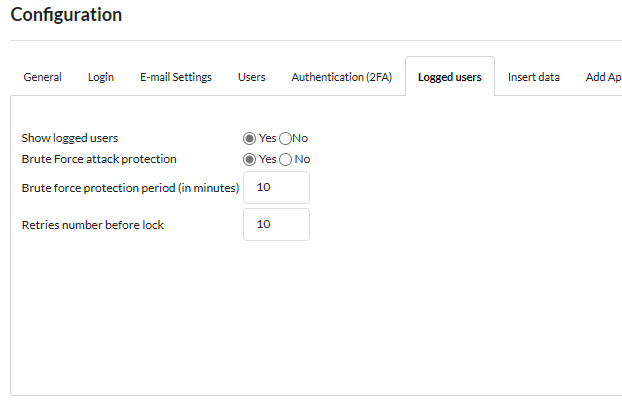This screenshot has width=622, height=405.
Task: Click the Retries number before lock field
Action: (x=276, y=225)
